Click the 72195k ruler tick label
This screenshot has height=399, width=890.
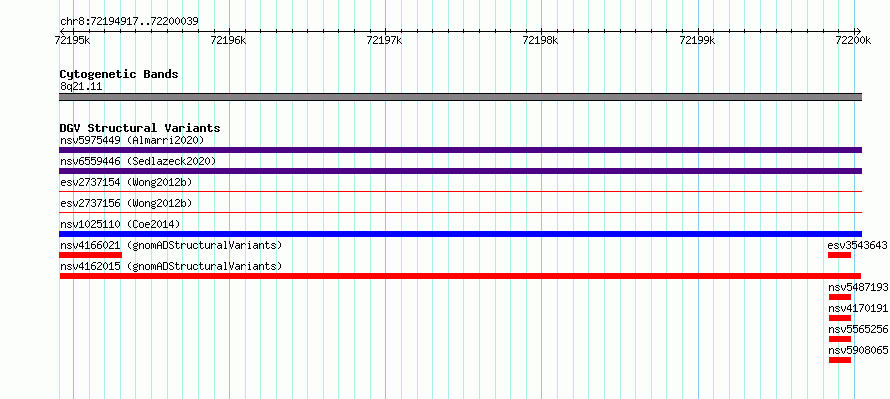tap(73, 40)
